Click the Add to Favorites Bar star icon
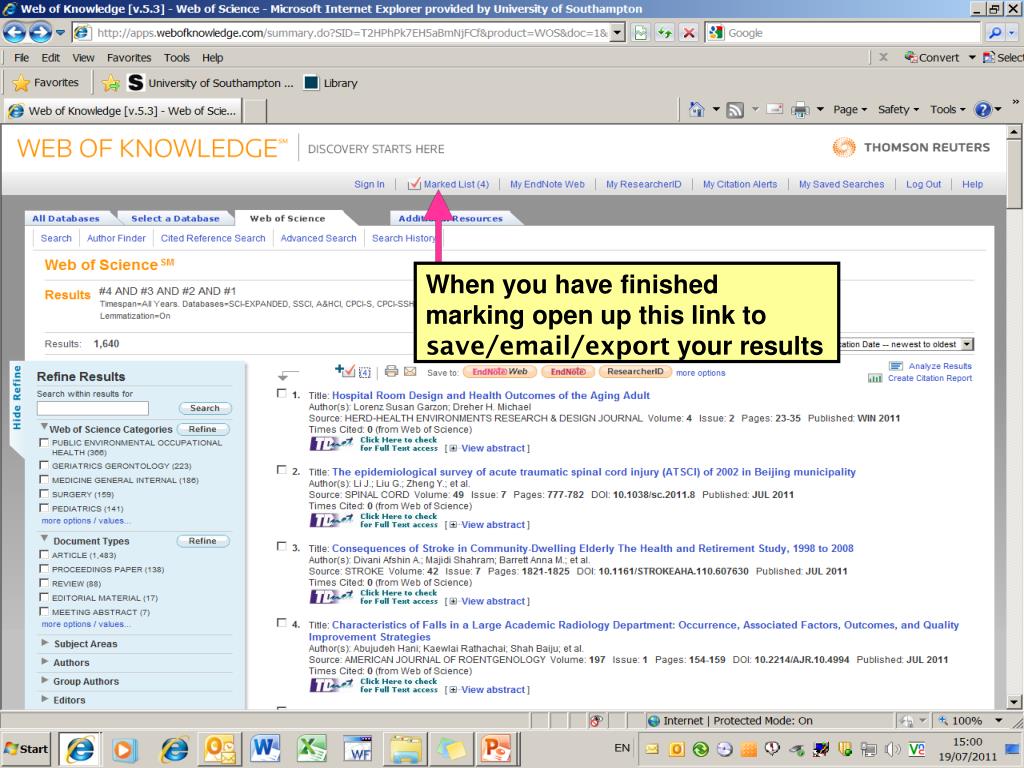The width and height of the screenshot is (1024, 768). click(110, 83)
